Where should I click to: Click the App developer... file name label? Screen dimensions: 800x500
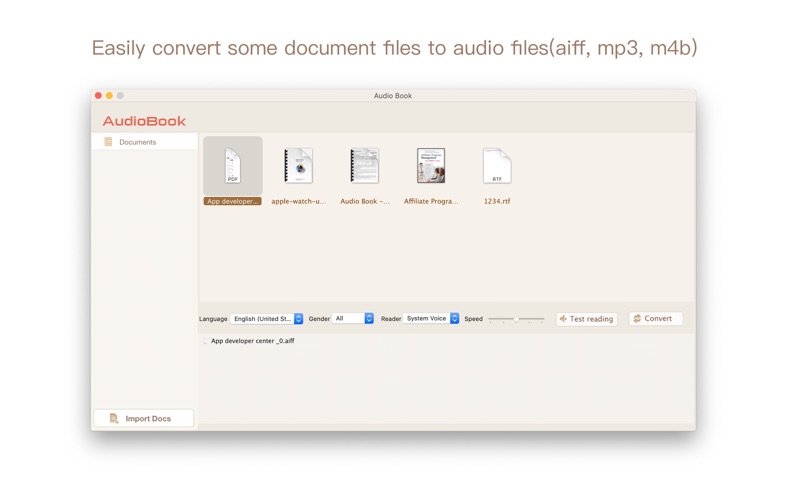tap(233, 201)
